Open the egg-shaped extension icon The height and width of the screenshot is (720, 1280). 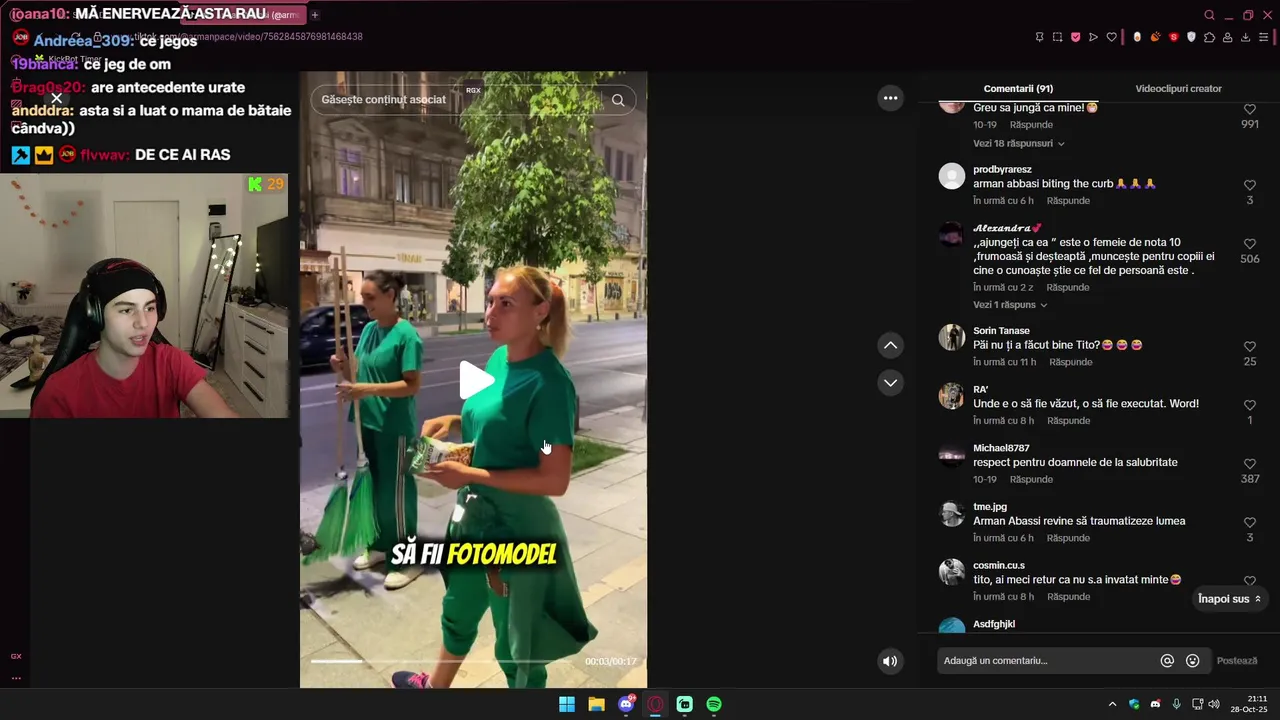(1137, 37)
